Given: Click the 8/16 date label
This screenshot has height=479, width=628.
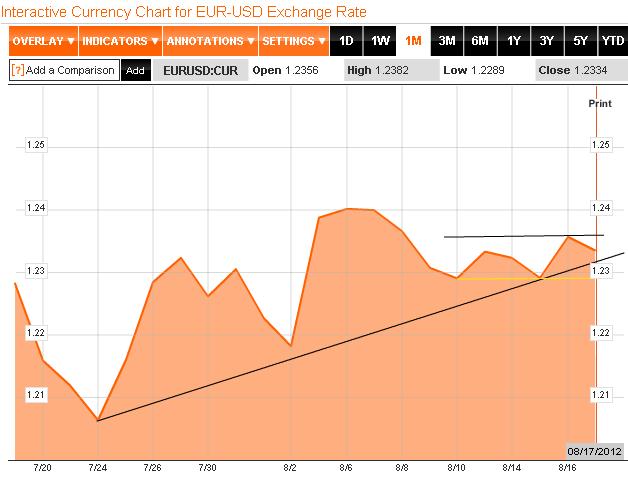Looking at the screenshot, I should tap(567, 468).
